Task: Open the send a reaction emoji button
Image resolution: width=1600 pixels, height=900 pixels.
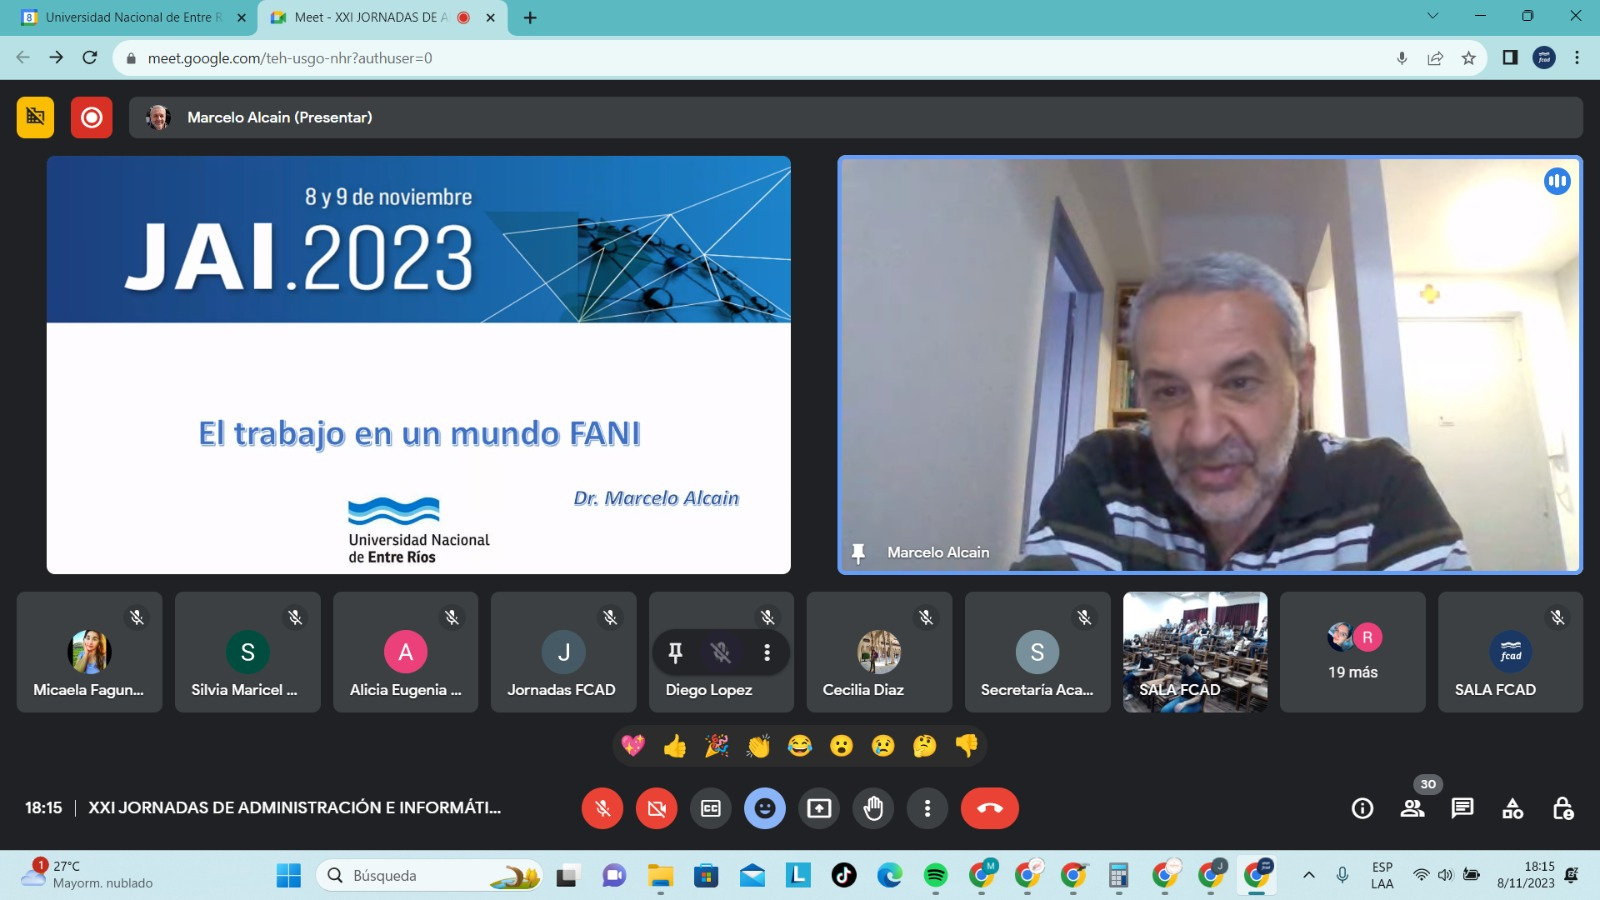Action: (x=765, y=808)
